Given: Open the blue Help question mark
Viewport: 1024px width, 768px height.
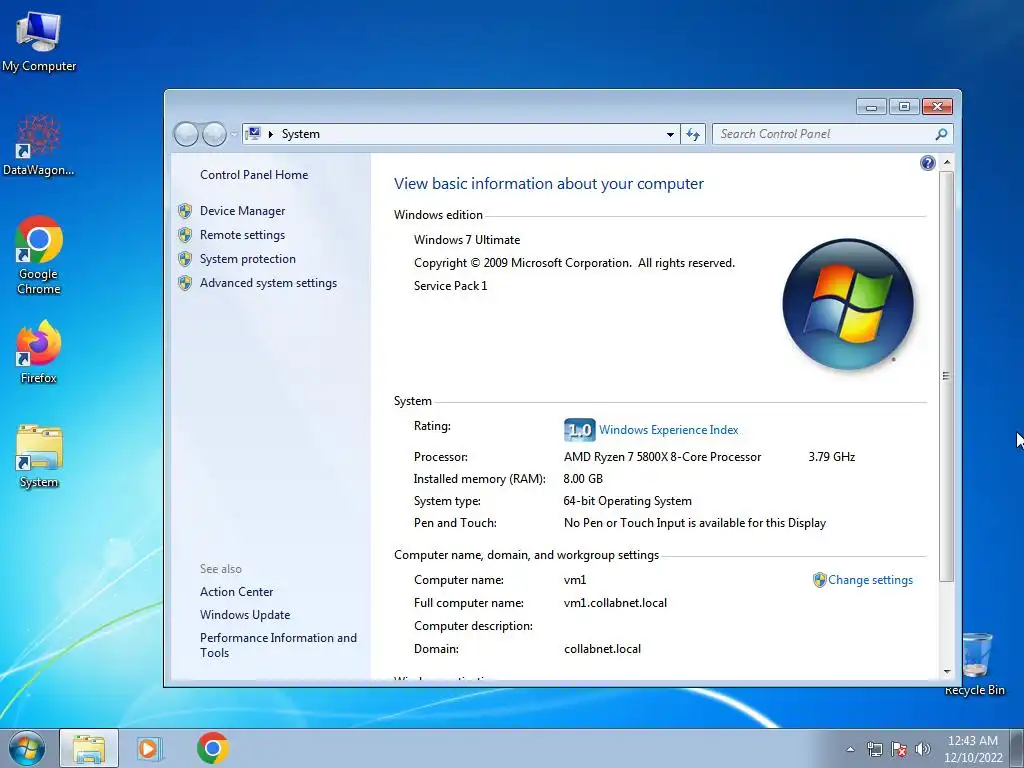Looking at the screenshot, I should (x=927, y=163).
